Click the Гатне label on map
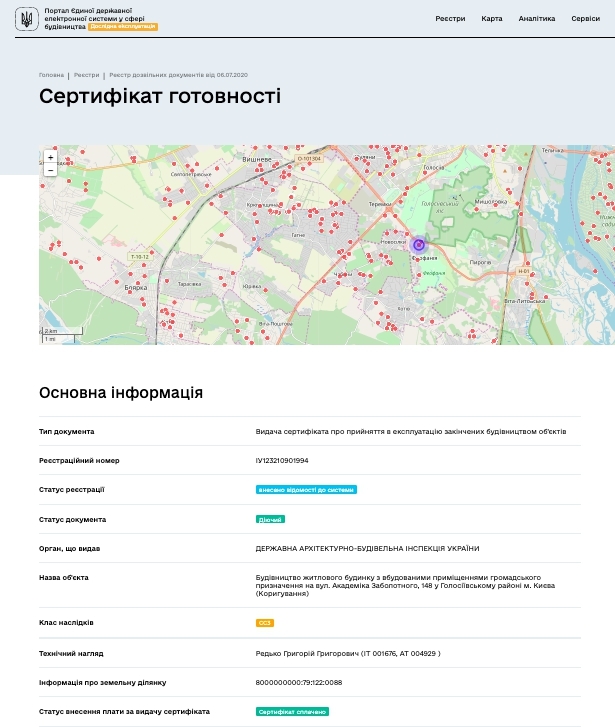Screen dimensions: 615x727 coord(298,235)
